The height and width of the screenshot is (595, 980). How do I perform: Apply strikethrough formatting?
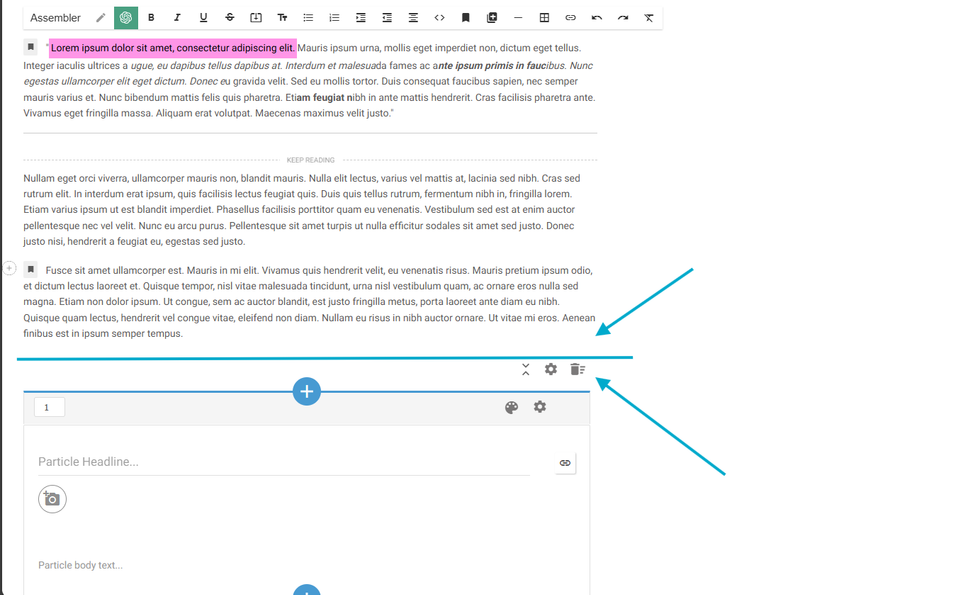click(x=230, y=18)
